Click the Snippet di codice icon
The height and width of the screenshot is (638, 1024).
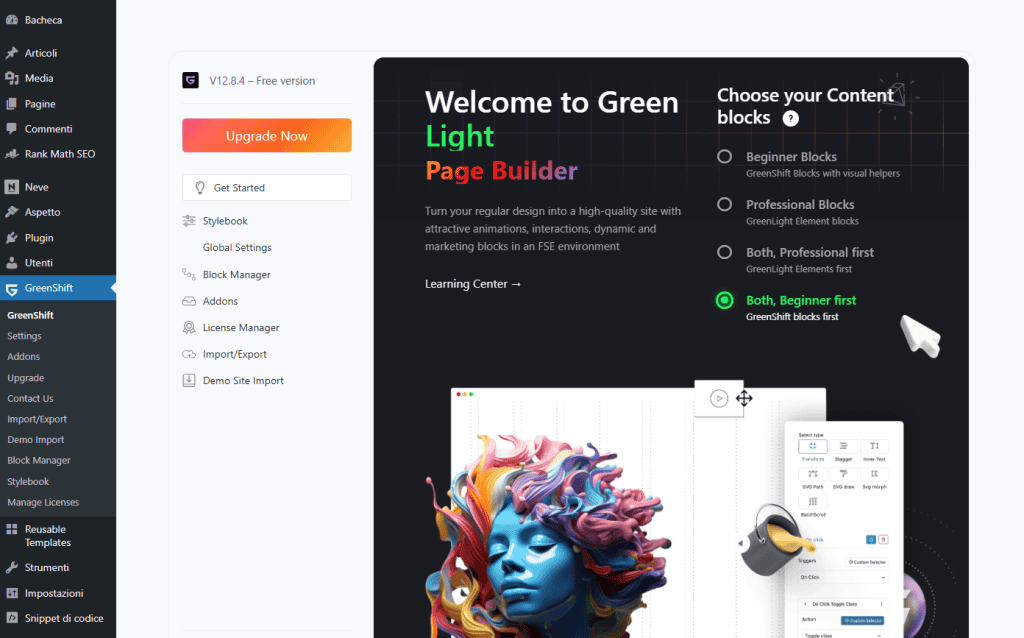pos(12,618)
